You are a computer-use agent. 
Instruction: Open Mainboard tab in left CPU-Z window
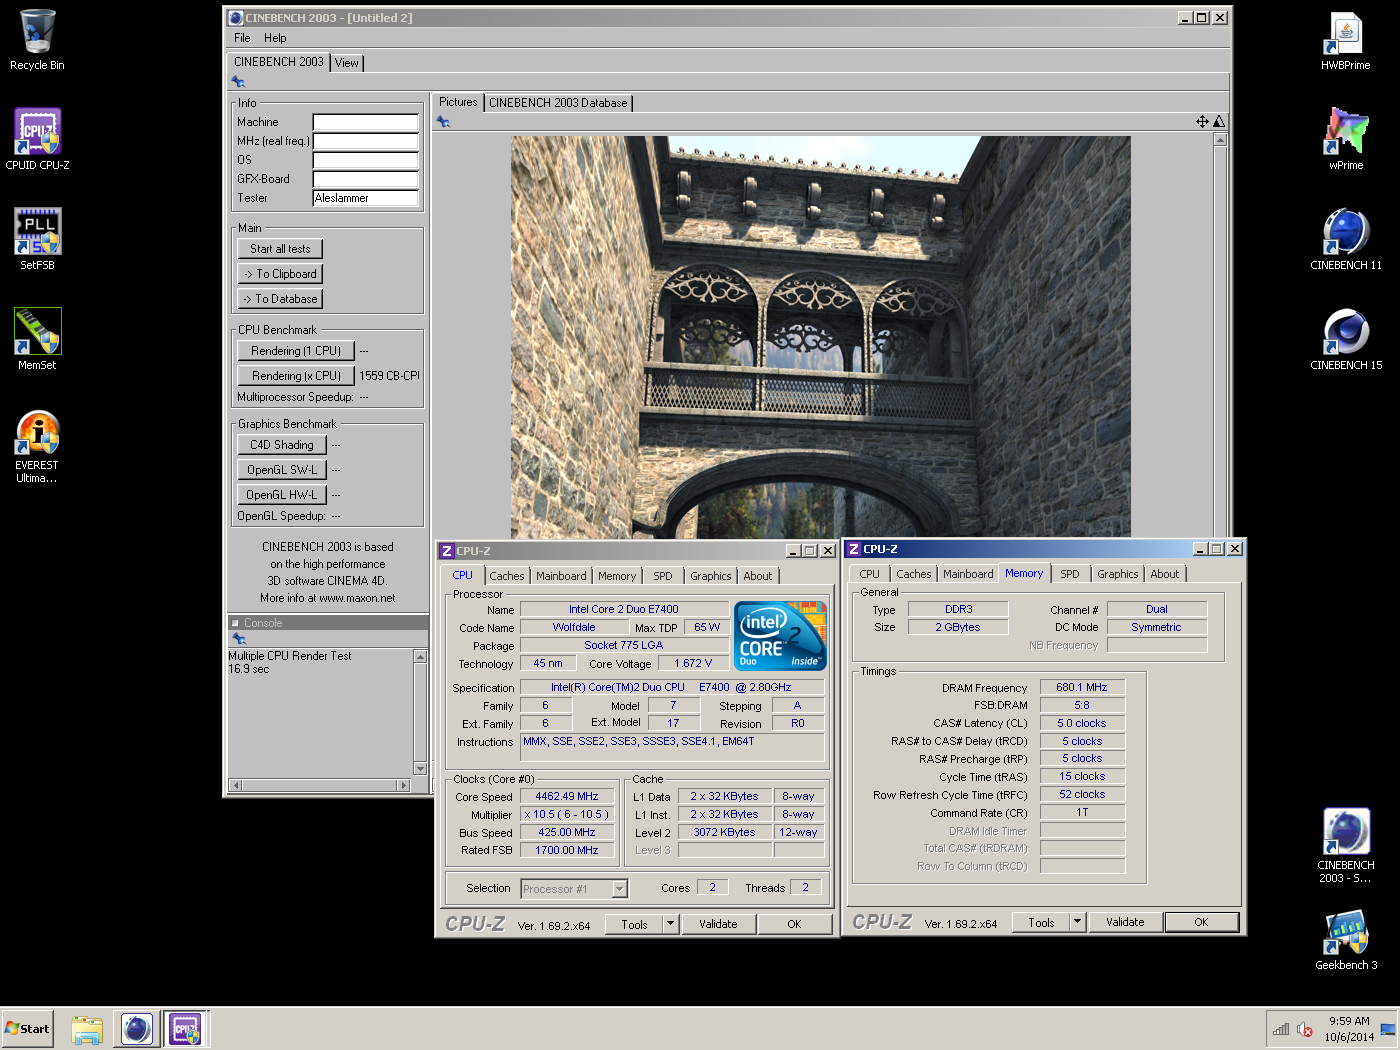click(x=561, y=576)
